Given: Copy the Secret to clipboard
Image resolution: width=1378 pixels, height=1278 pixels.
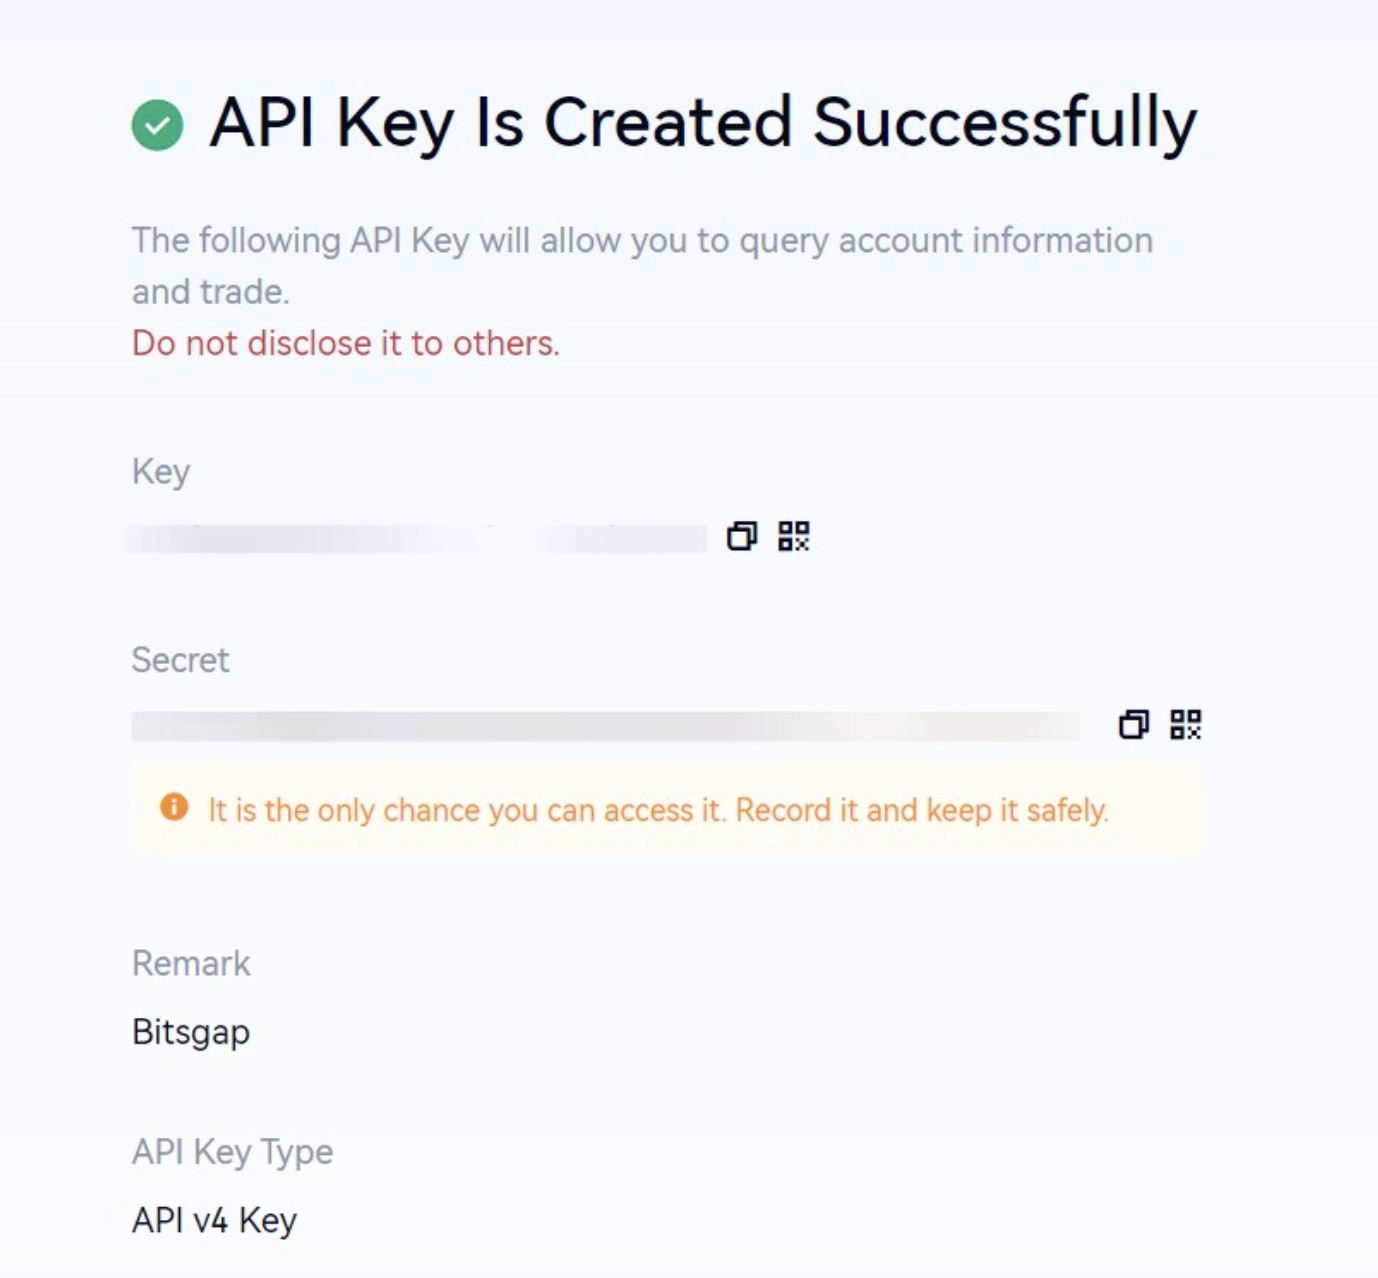Looking at the screenshot, I should pos(1133,724).
